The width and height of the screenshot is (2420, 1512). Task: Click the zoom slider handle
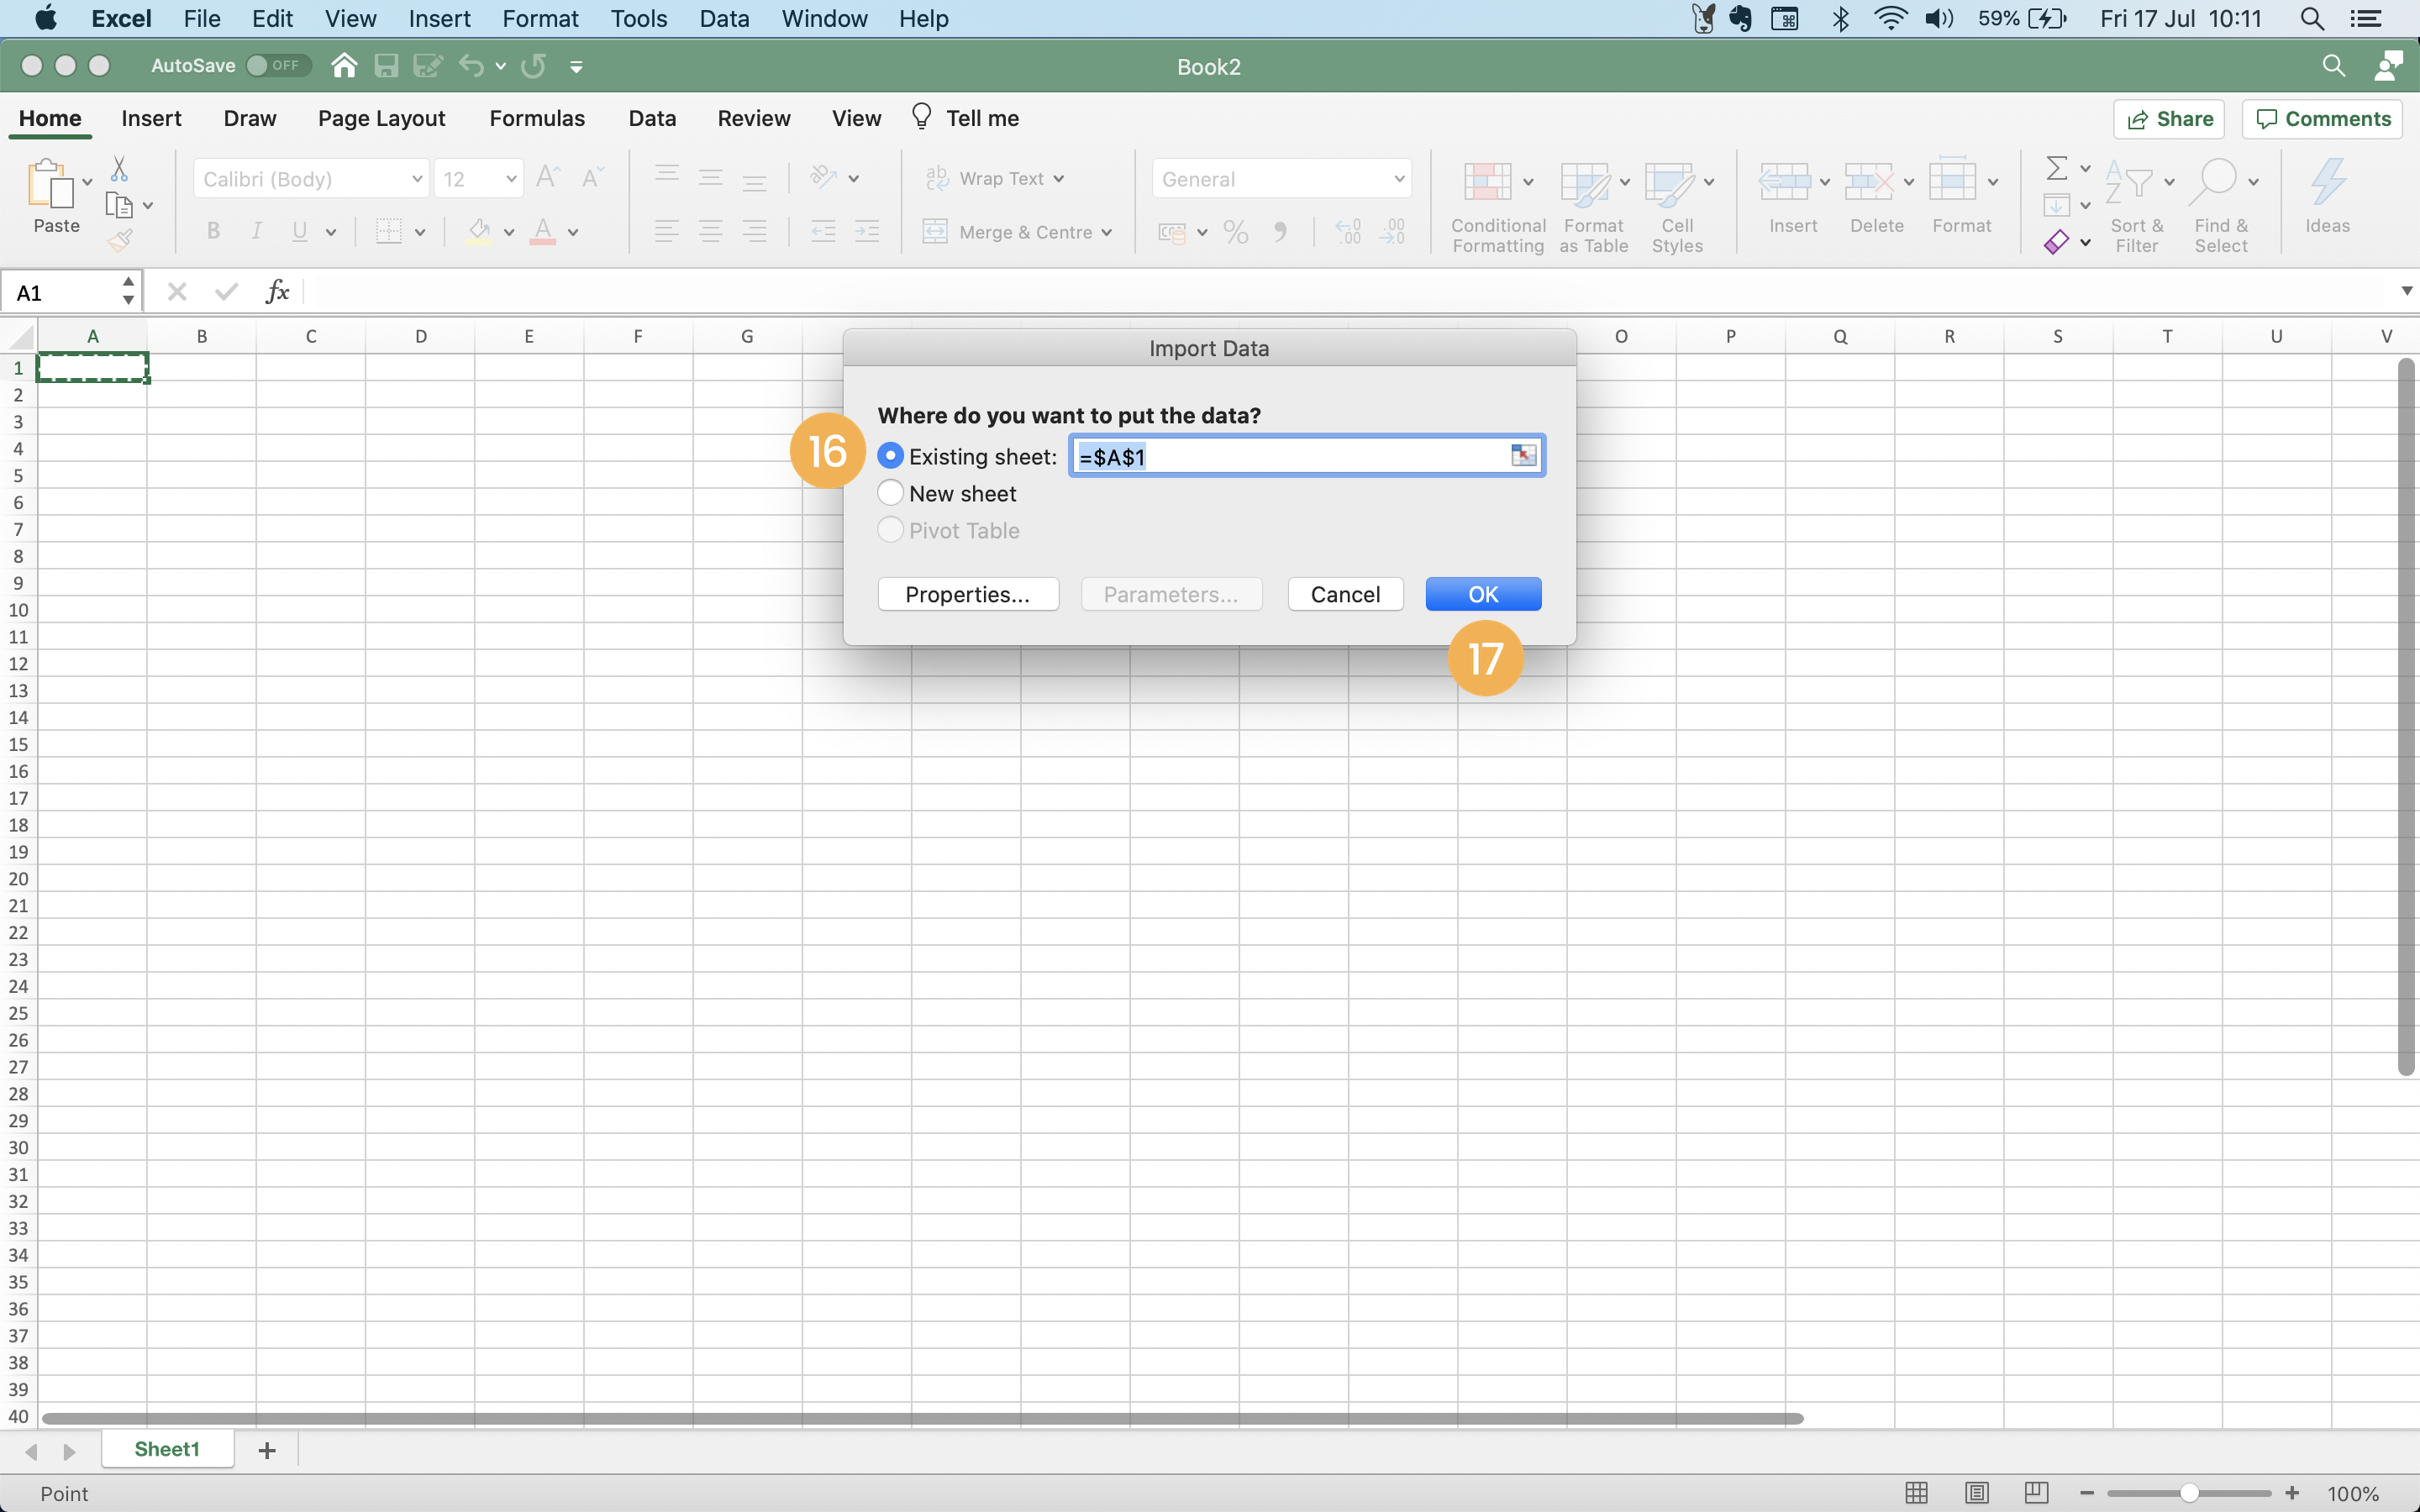point(2189,1493)
